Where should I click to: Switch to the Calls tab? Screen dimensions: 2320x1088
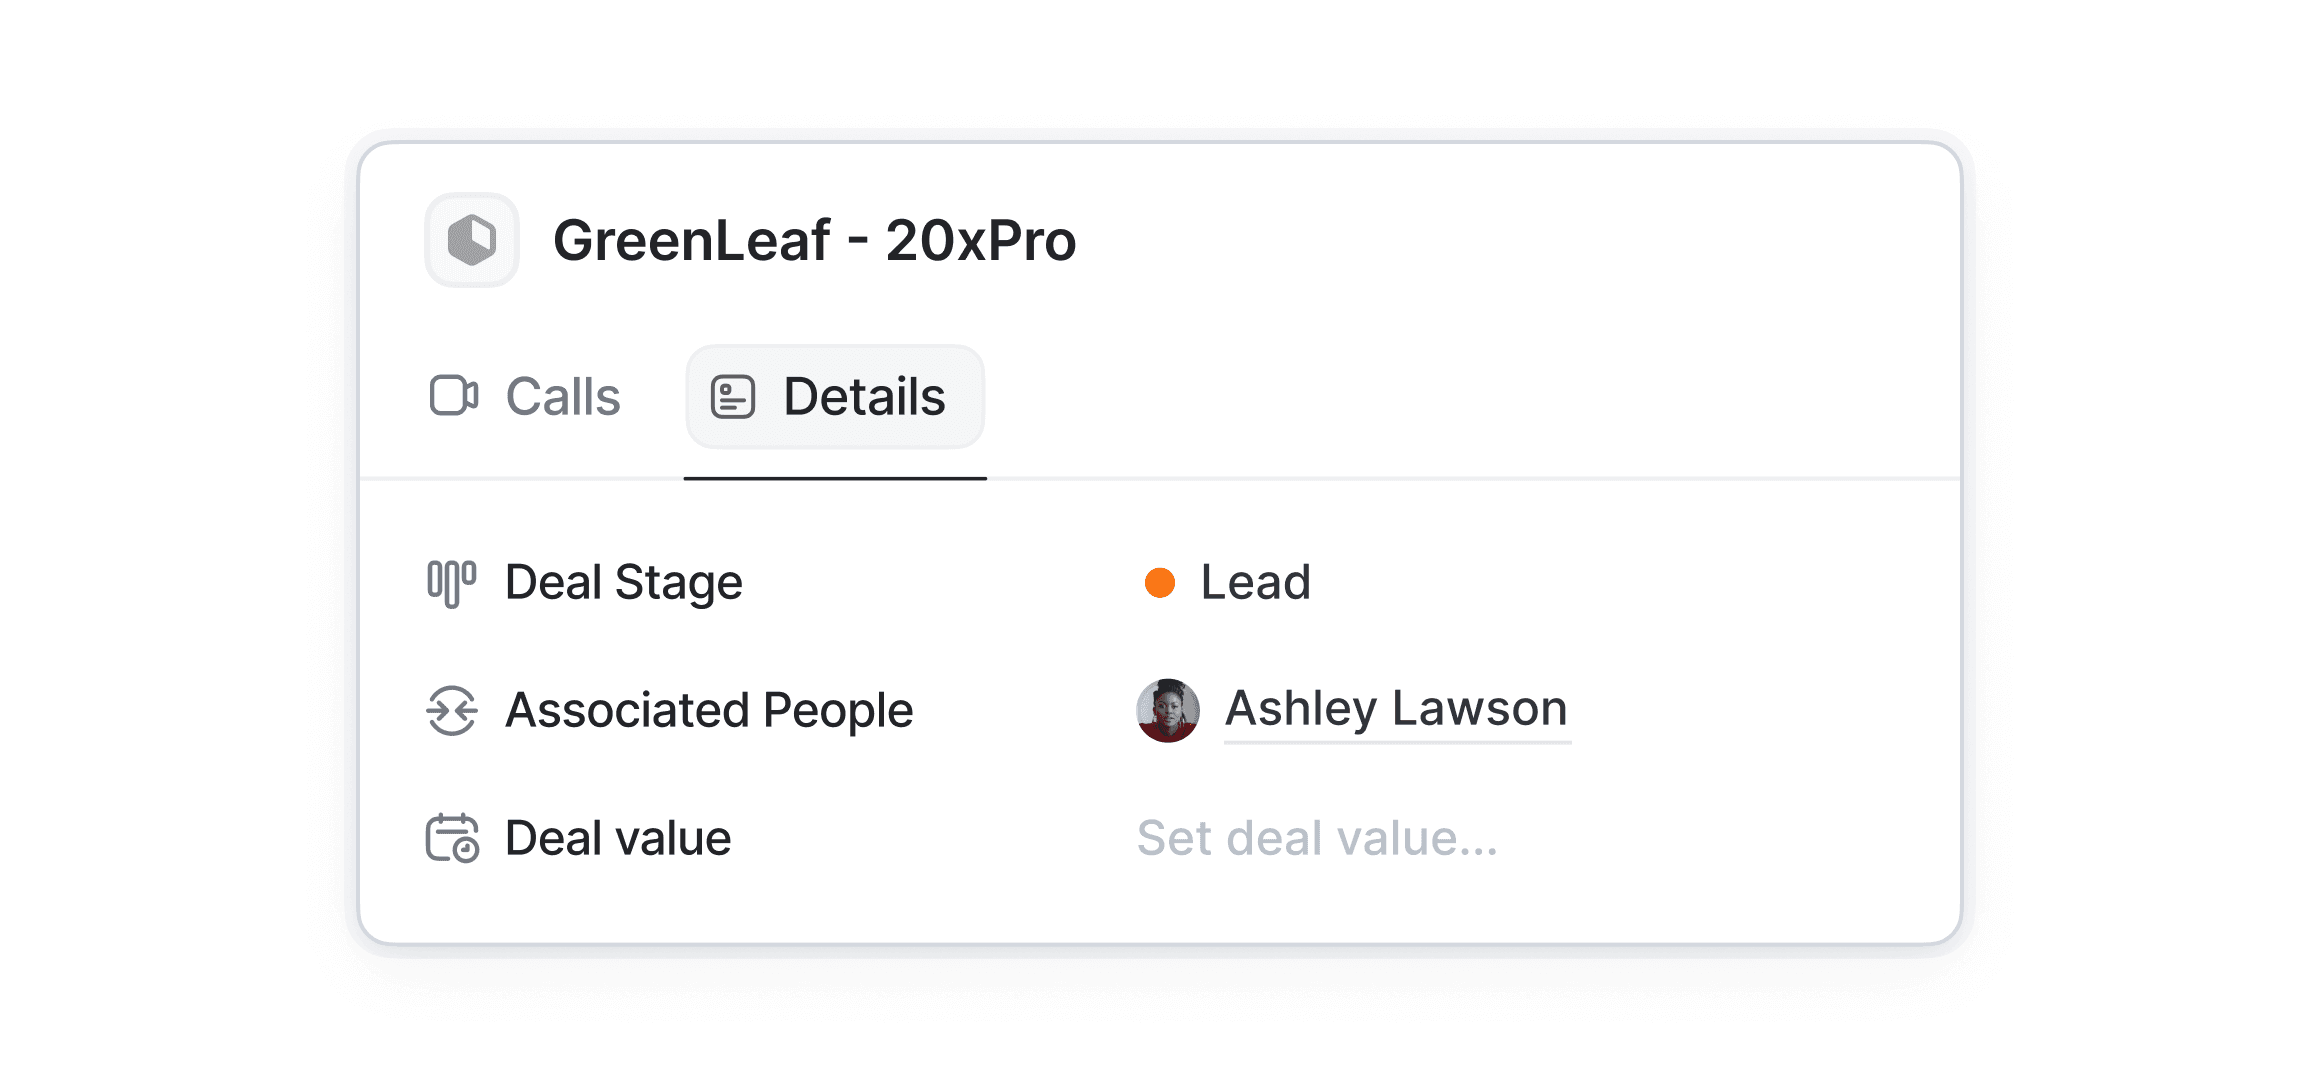click(x=562, y=397)
